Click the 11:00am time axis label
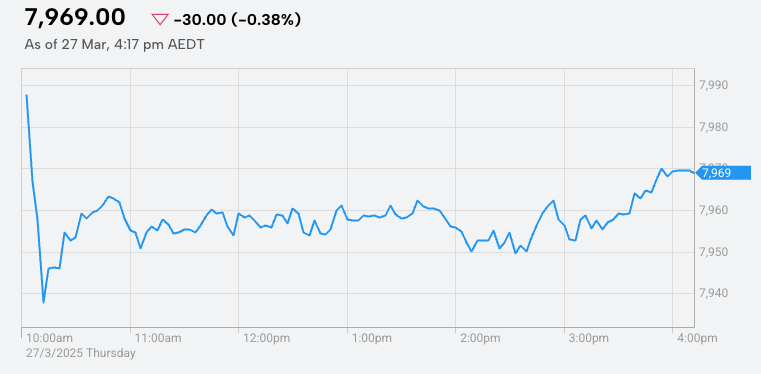This screenshot has width=761, height=374. coord(158,338)
